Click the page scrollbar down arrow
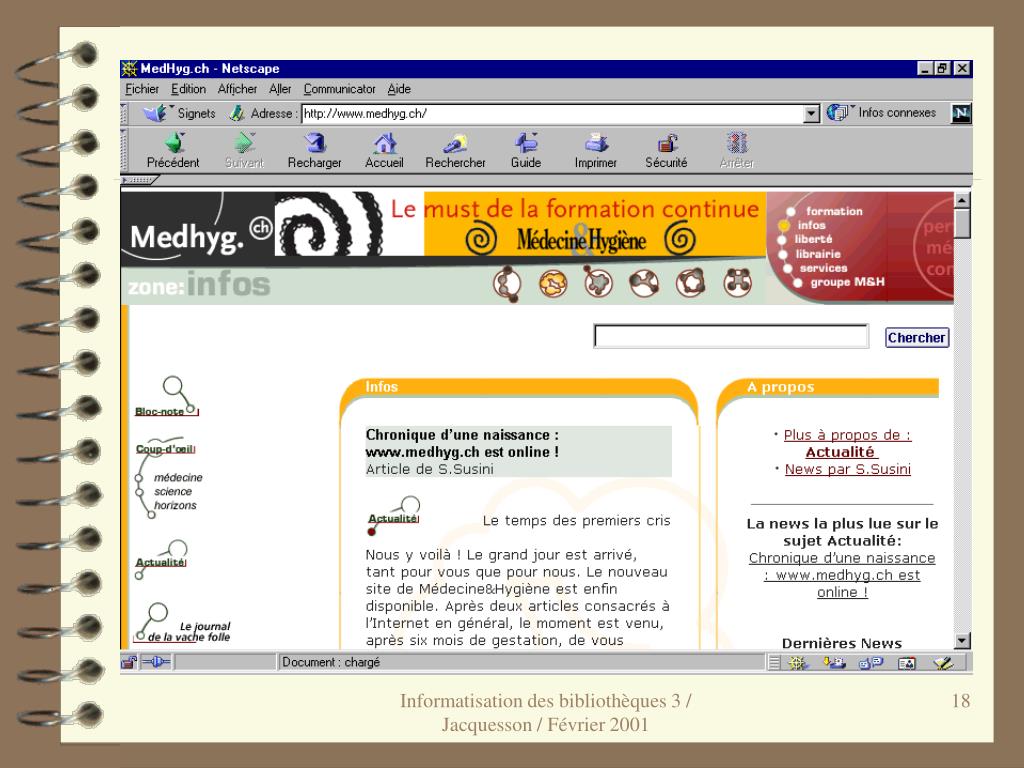The height and width of the screenshot is (768, 1024). [961, 641]
